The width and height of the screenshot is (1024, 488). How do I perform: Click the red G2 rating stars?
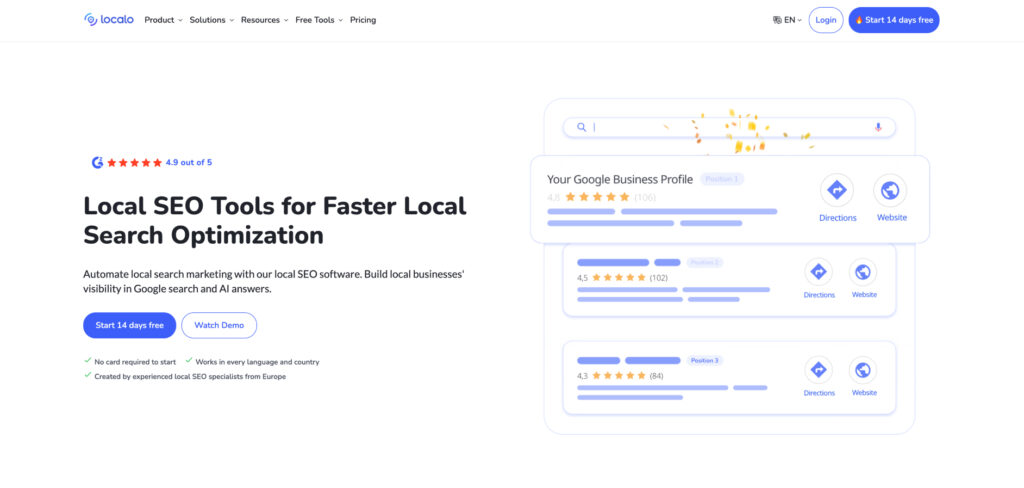click(134, 163)
